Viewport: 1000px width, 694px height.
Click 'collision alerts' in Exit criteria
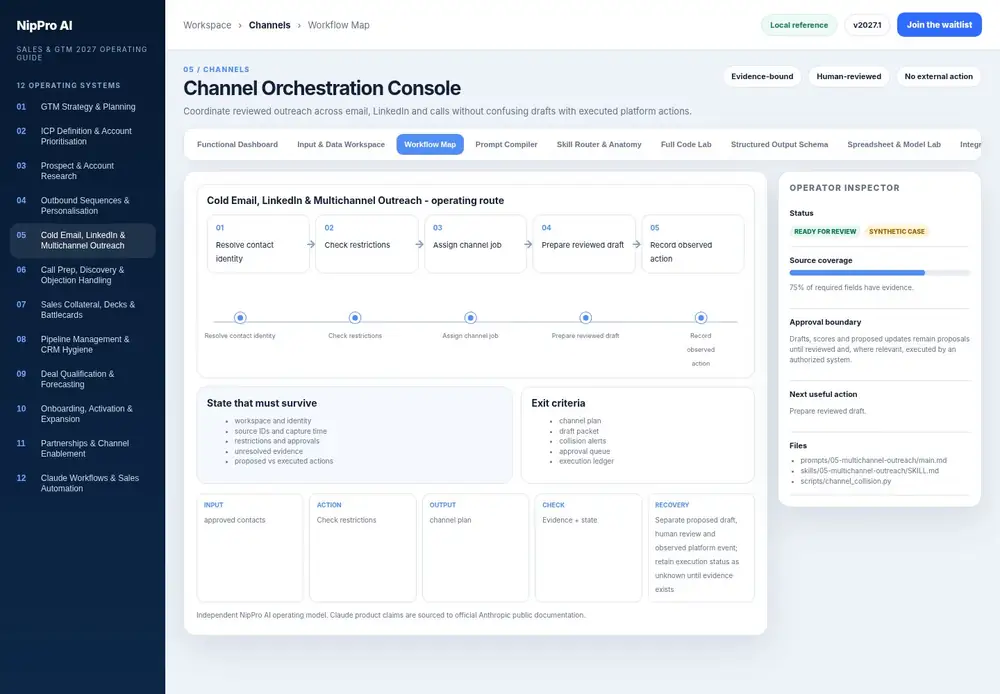point(582,441)
